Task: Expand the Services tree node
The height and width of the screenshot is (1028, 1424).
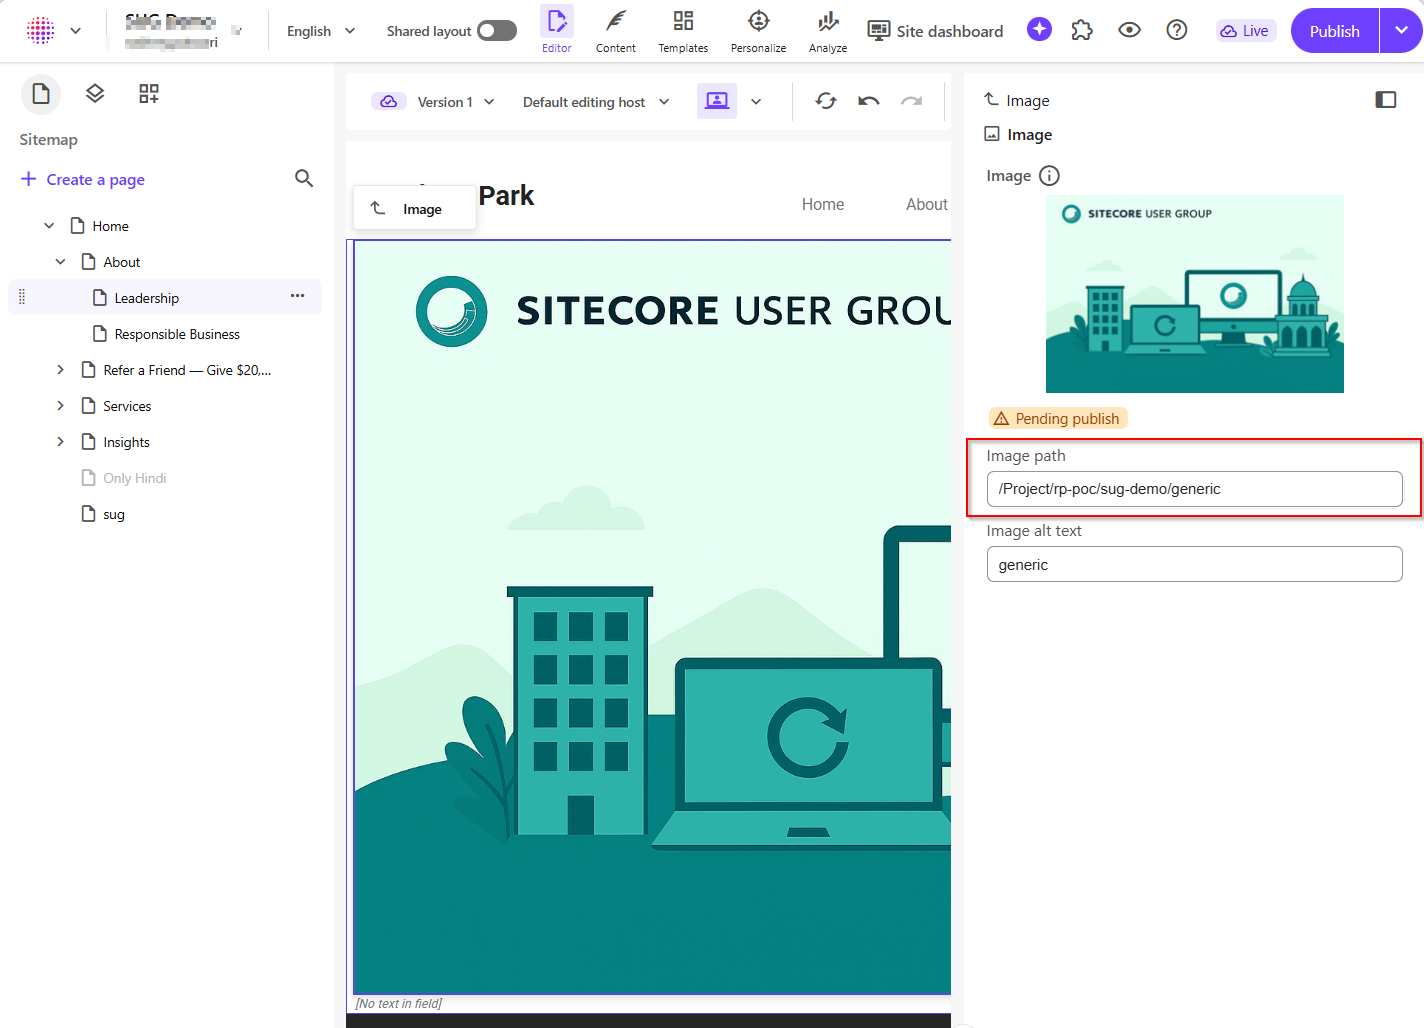Action: 60,406
